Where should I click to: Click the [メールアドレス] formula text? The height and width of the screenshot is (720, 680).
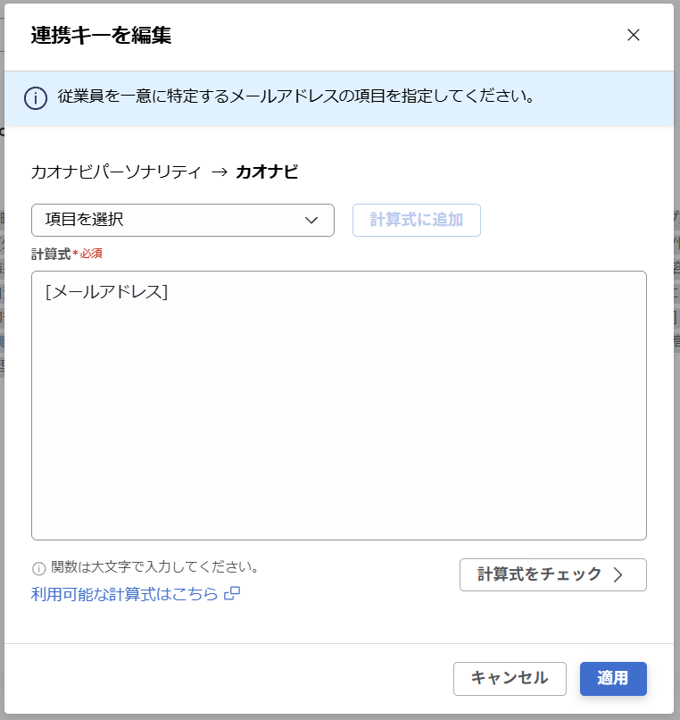pyautogui.click(x=107, y=292)
